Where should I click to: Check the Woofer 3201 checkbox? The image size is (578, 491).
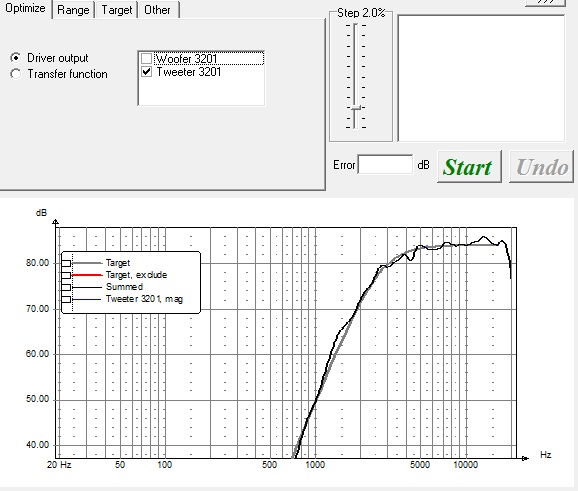click(147, 59)
